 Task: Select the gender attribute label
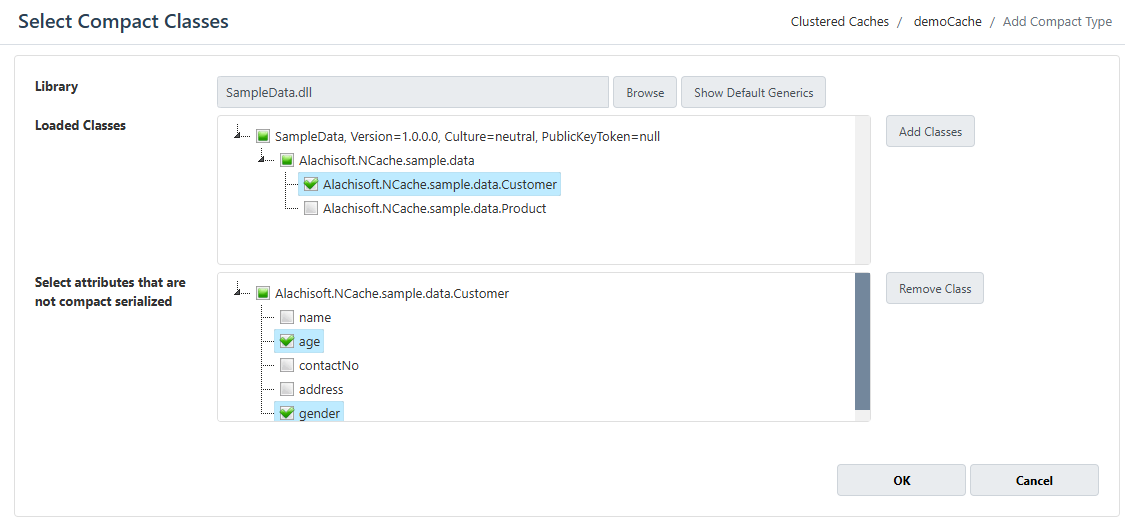pyautogui.click(x=319, y=414)
